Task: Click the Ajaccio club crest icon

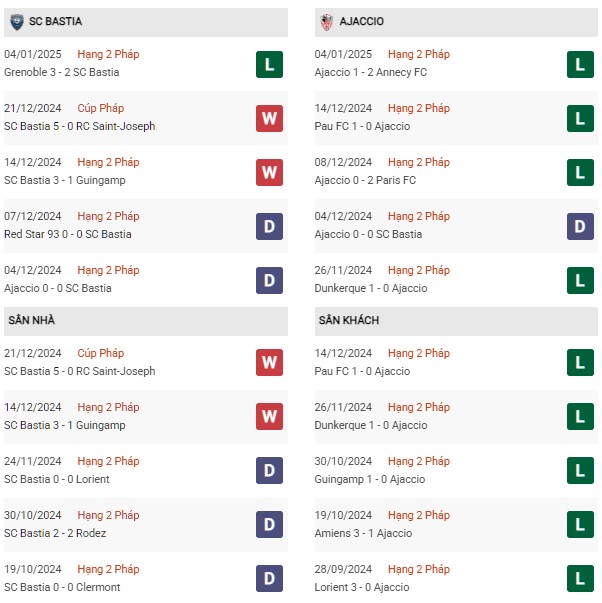Action: click(327, 22)
